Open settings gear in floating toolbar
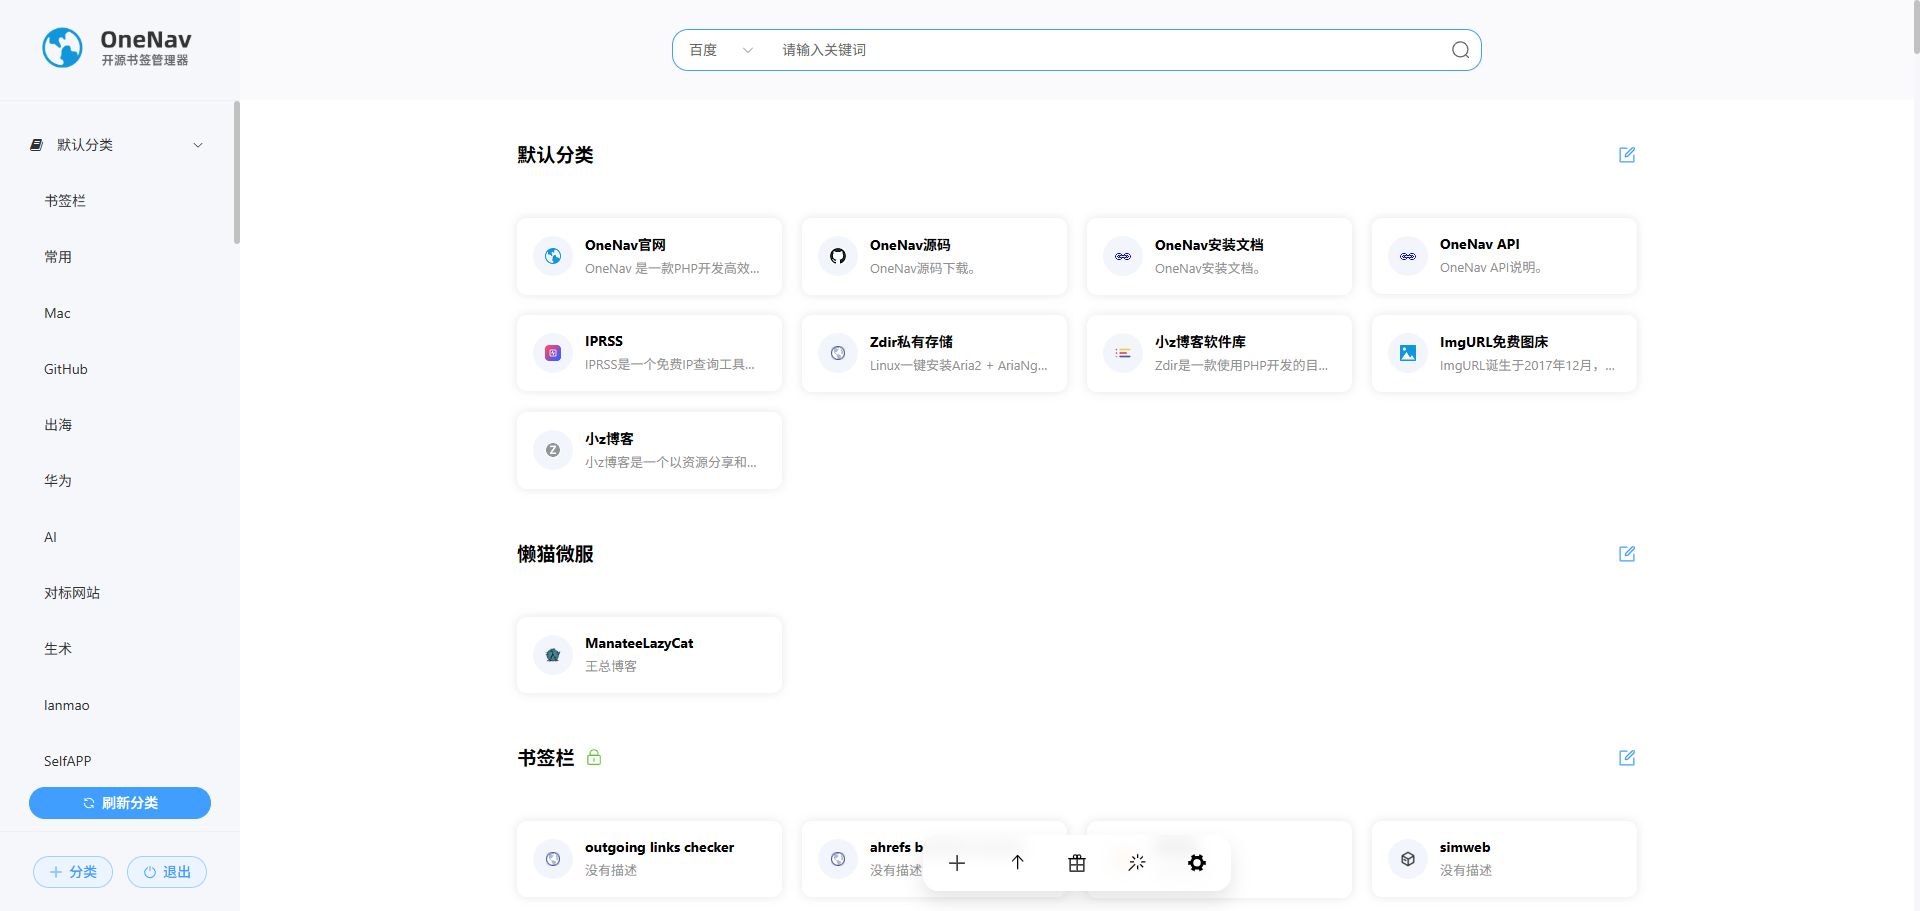1920x911 pixels. tap(1197, 863)
